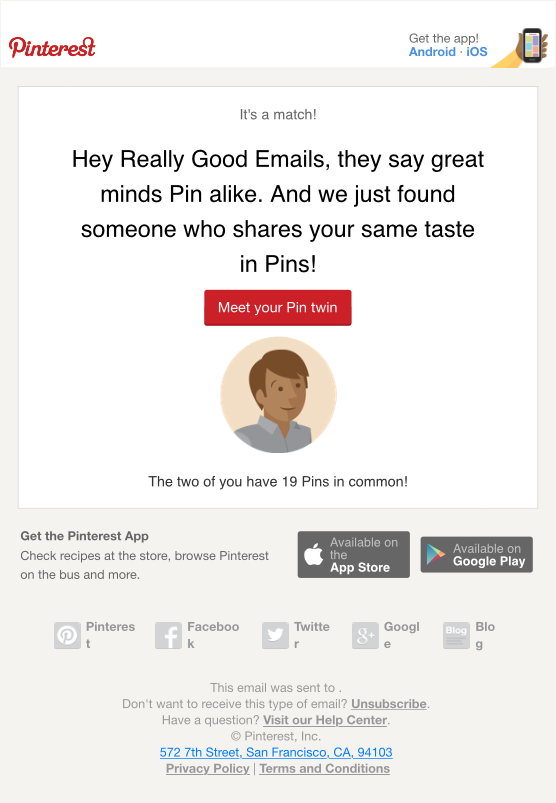Image resolution: width=556 pixels, height=803 pixels.
Task: Click the hand holding phone graphic
Action: (x=521, y=48)
